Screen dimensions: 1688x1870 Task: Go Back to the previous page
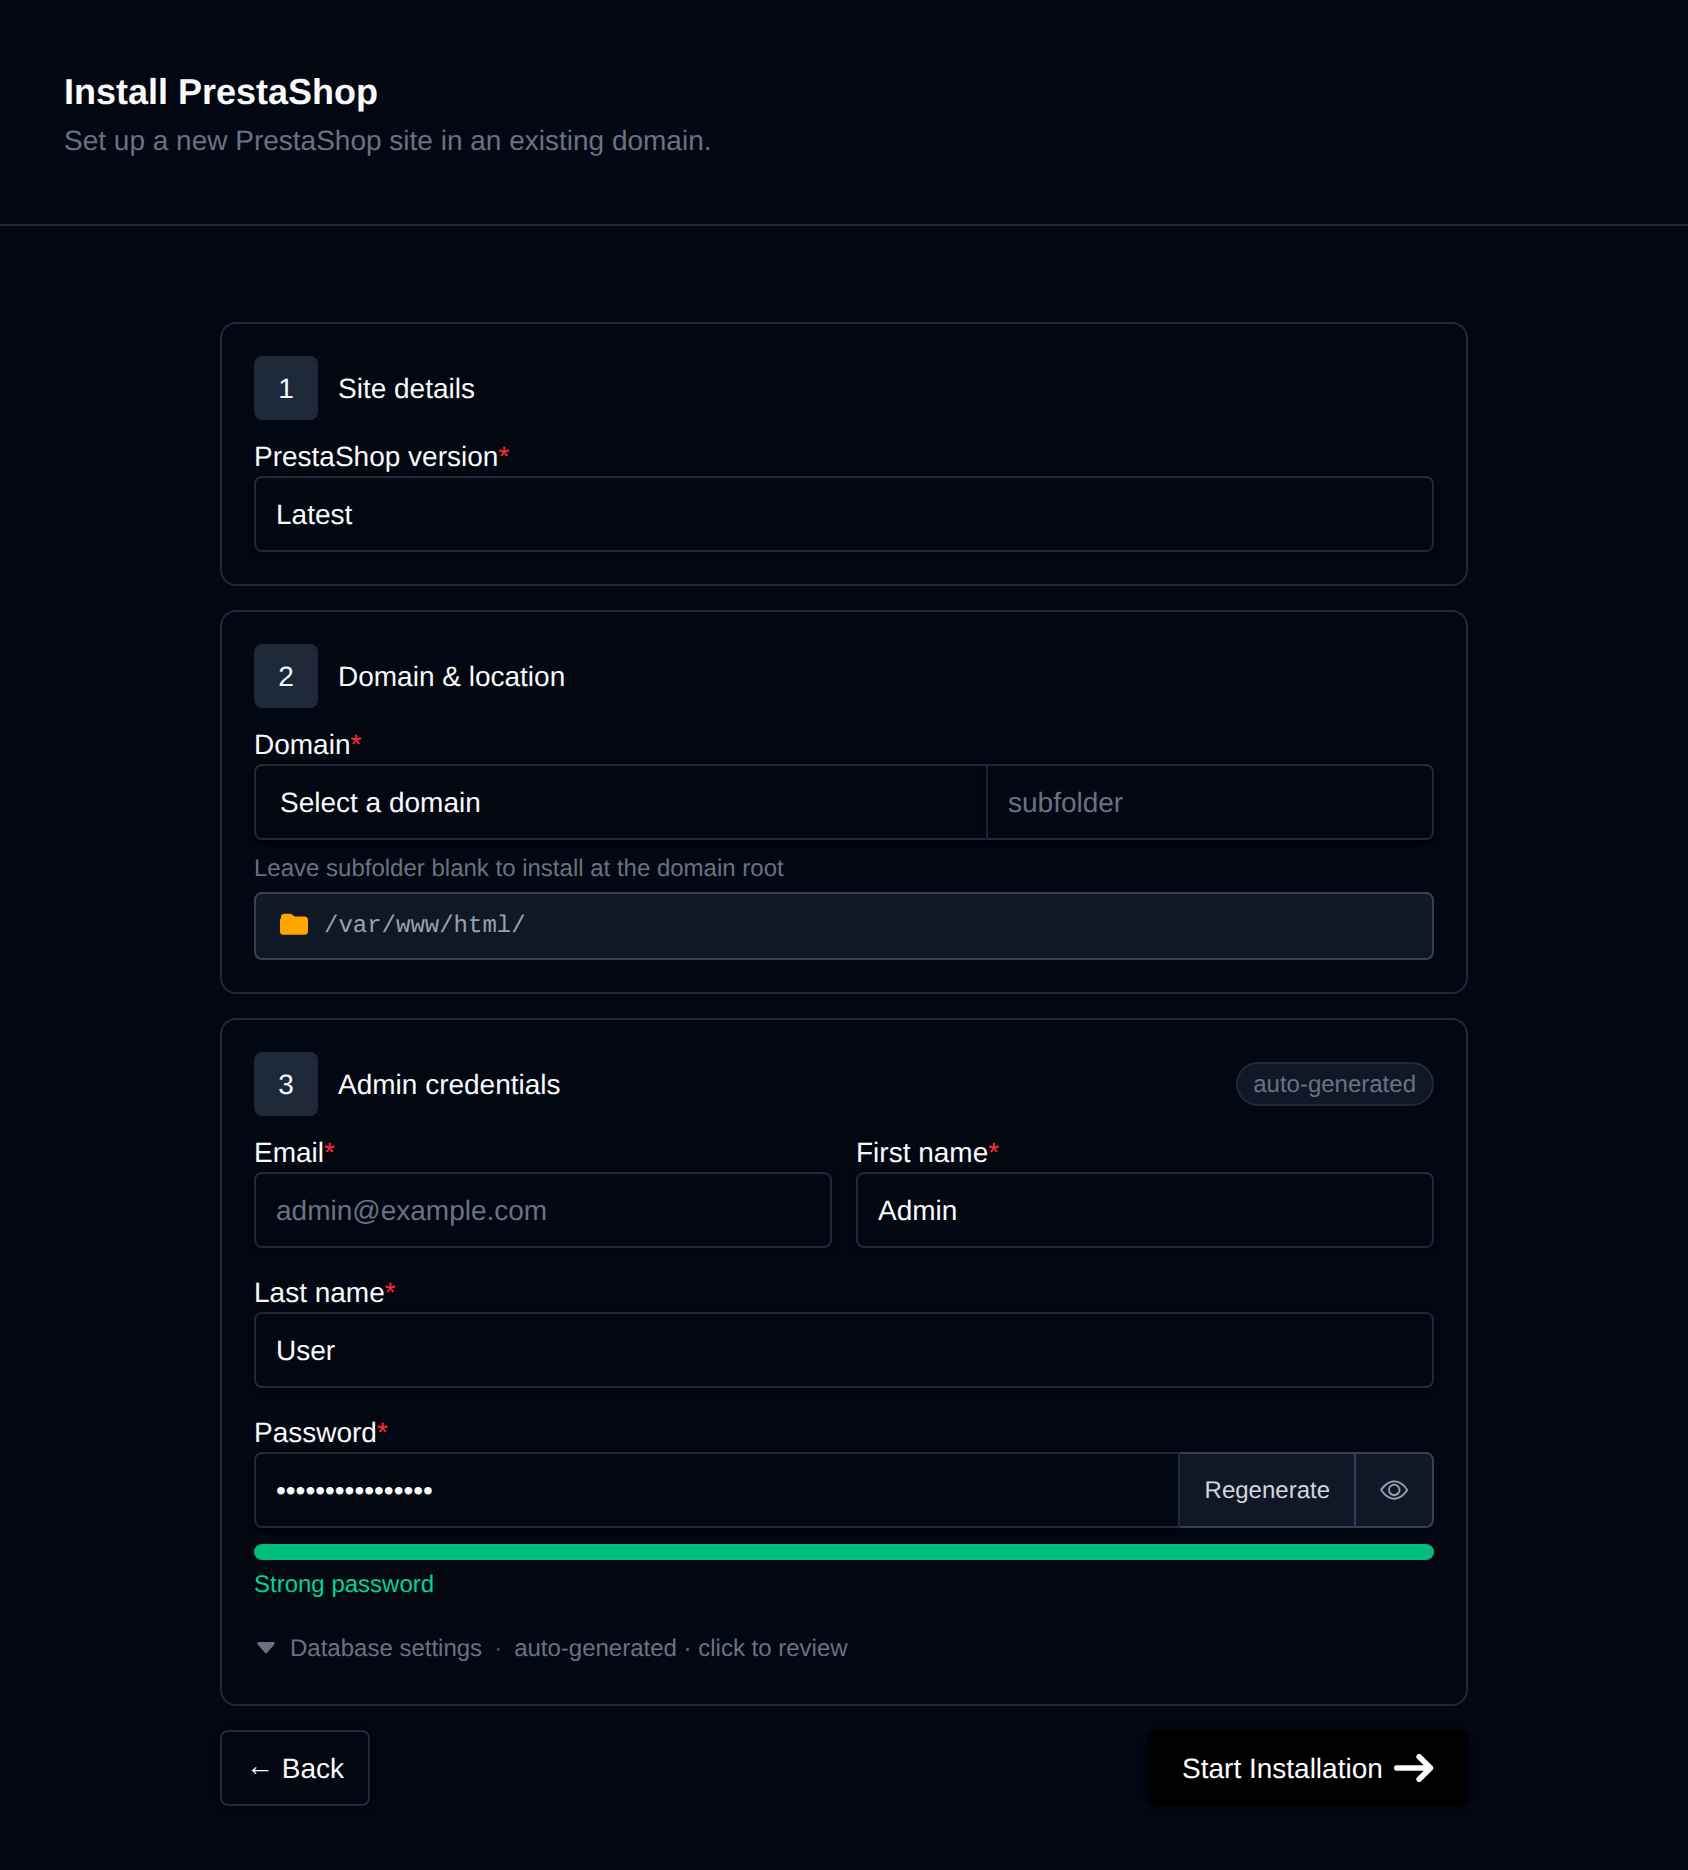pos(295,1768)
